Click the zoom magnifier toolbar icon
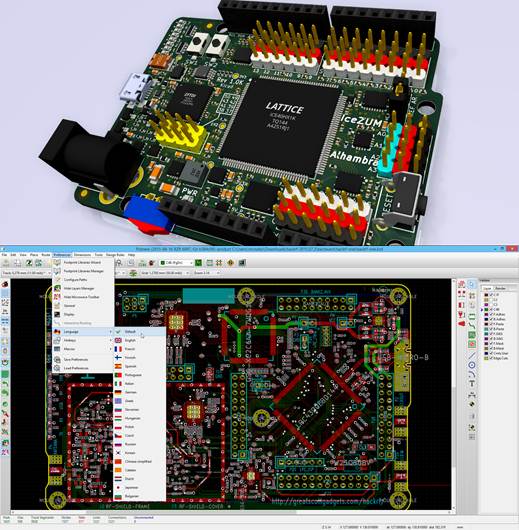The image size is (519, 530). tap(119, 263)
